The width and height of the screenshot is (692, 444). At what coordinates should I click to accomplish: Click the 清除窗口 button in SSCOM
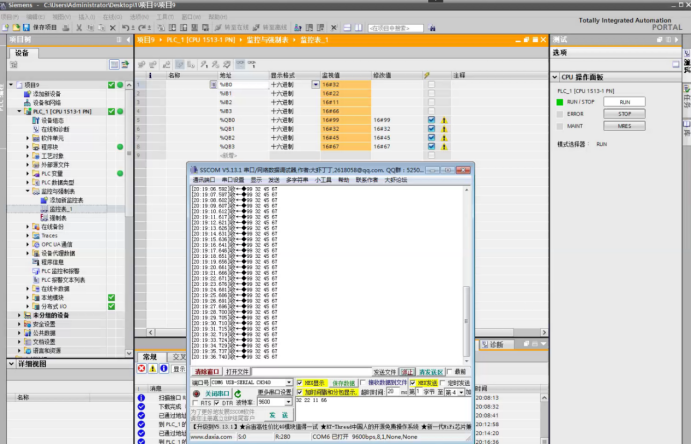click(x=207, y=372)
